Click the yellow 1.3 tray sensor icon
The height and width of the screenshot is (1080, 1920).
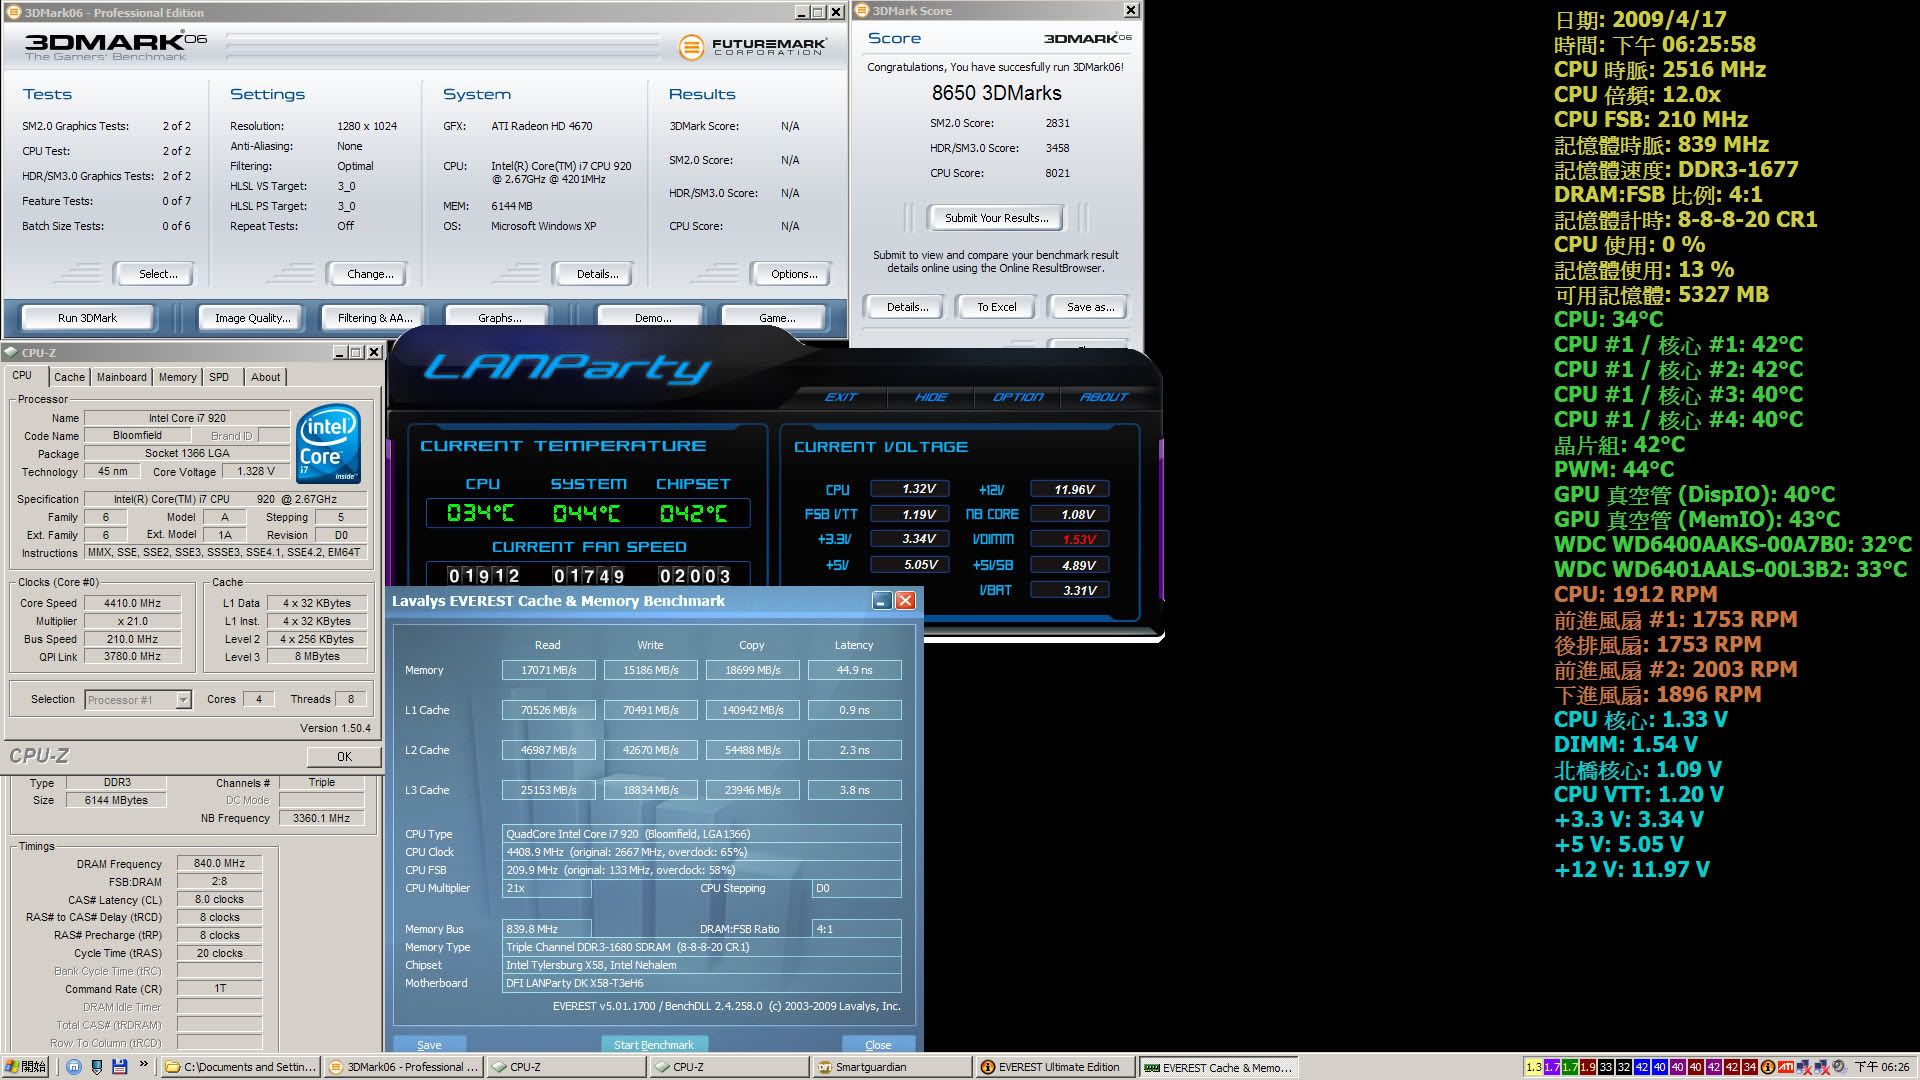(1534, 1067)
